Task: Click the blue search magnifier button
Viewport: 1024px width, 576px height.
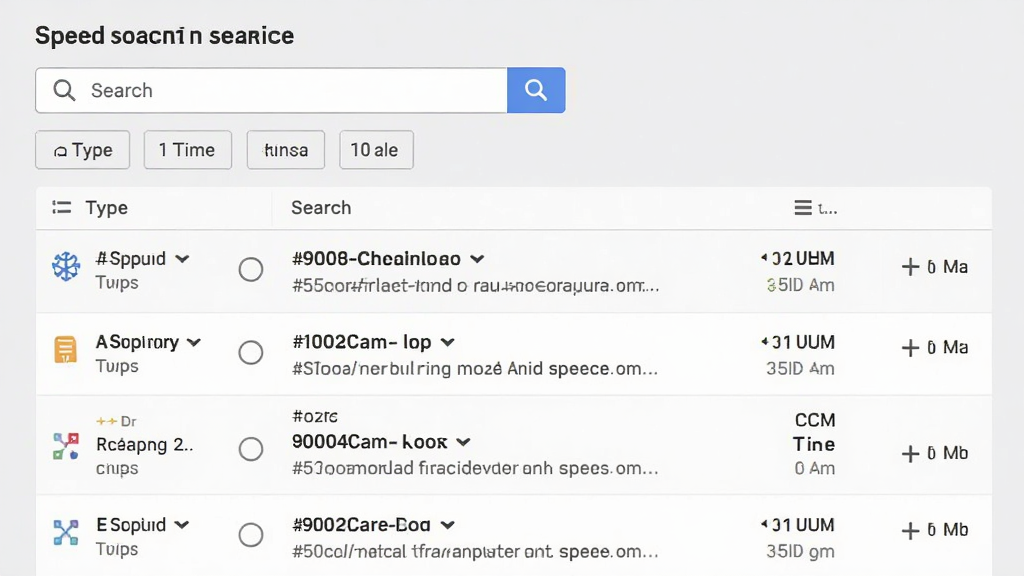Action: pyautogui.click(x=536, y=90)
